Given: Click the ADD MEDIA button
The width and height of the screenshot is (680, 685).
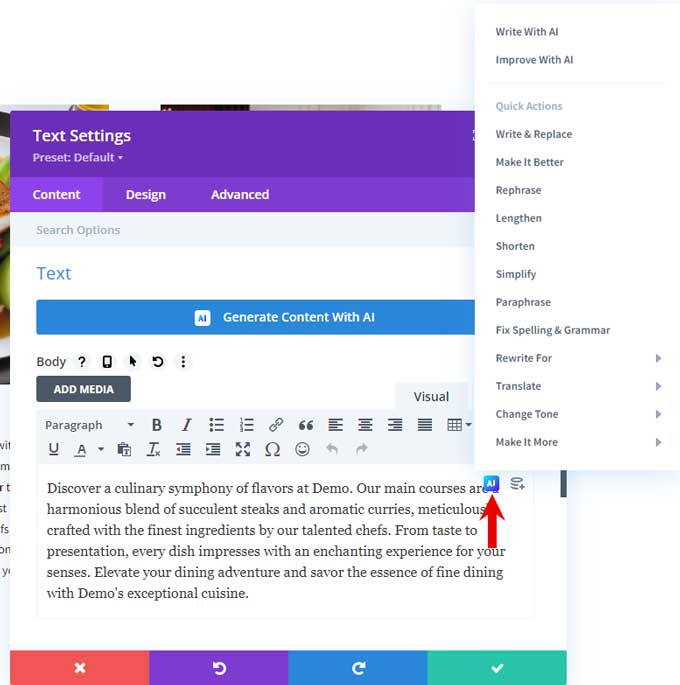Looking at the screenshot, I should tap(83, 389).
